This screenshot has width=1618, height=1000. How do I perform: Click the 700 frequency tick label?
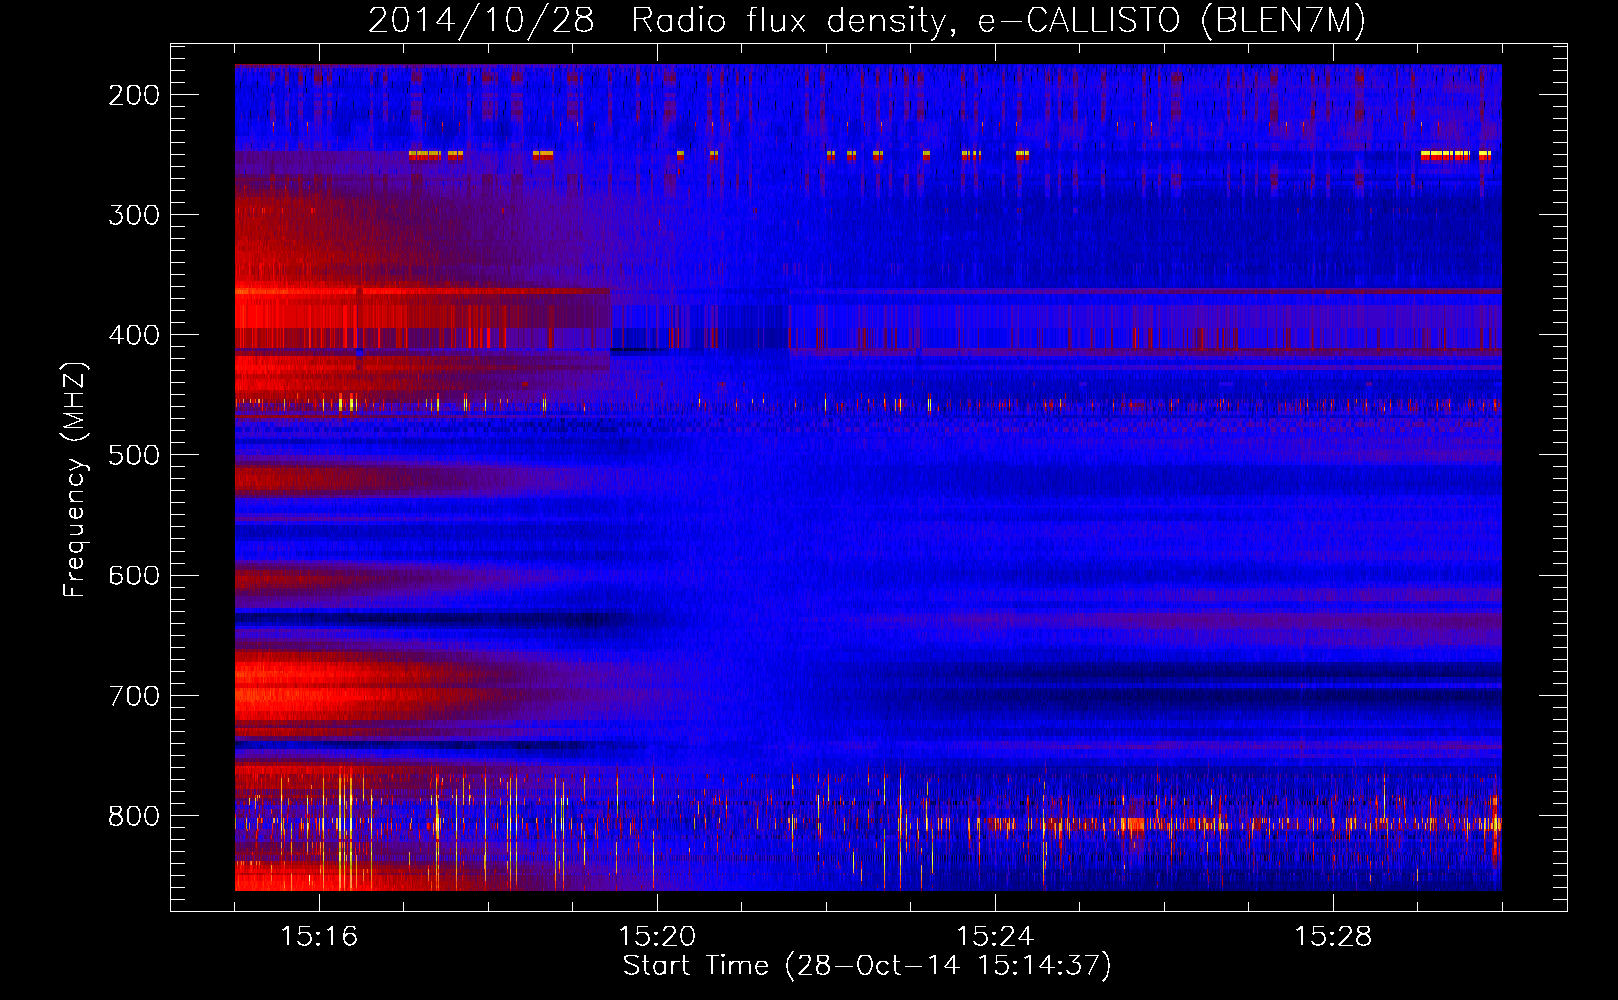(134, 696)
